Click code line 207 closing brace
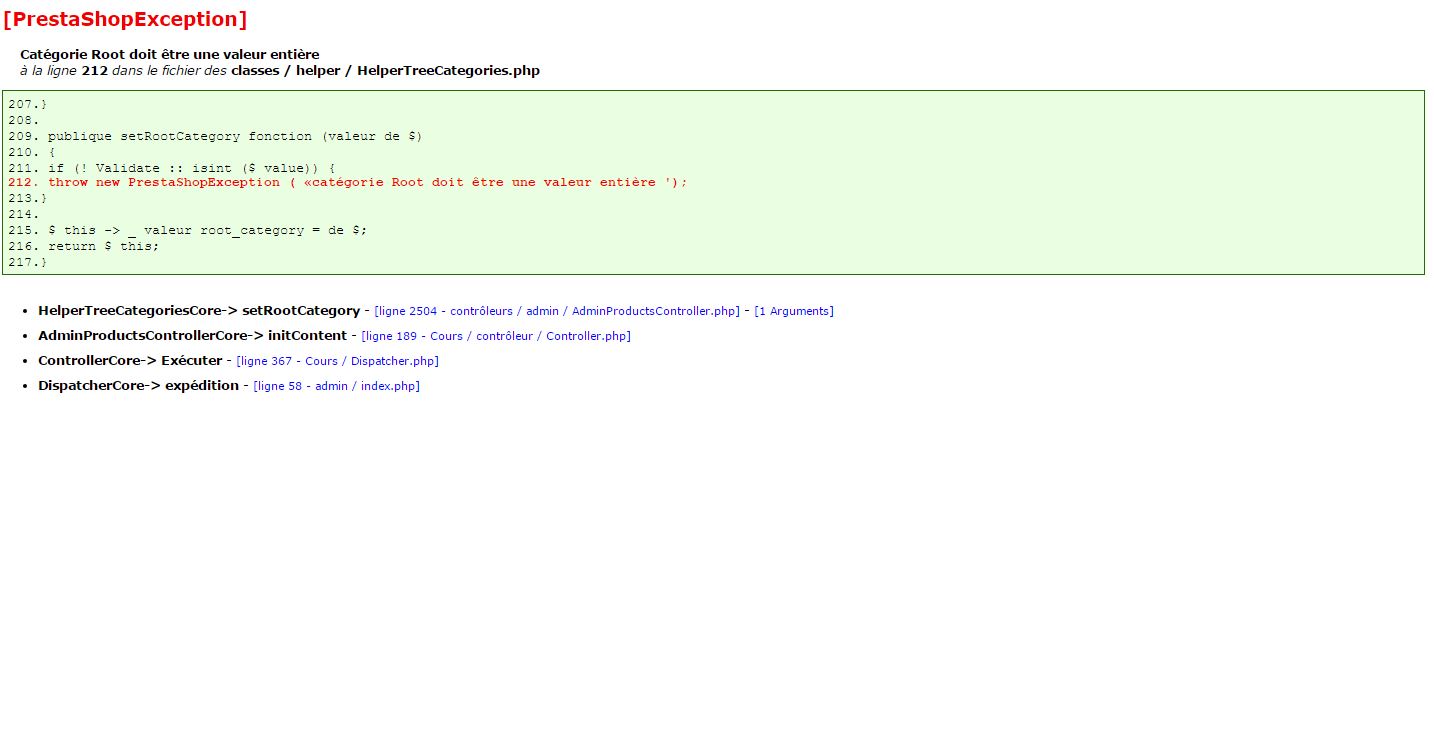Screen dimensions: 1434x732 pyautogui.click(x=28, y=104)
